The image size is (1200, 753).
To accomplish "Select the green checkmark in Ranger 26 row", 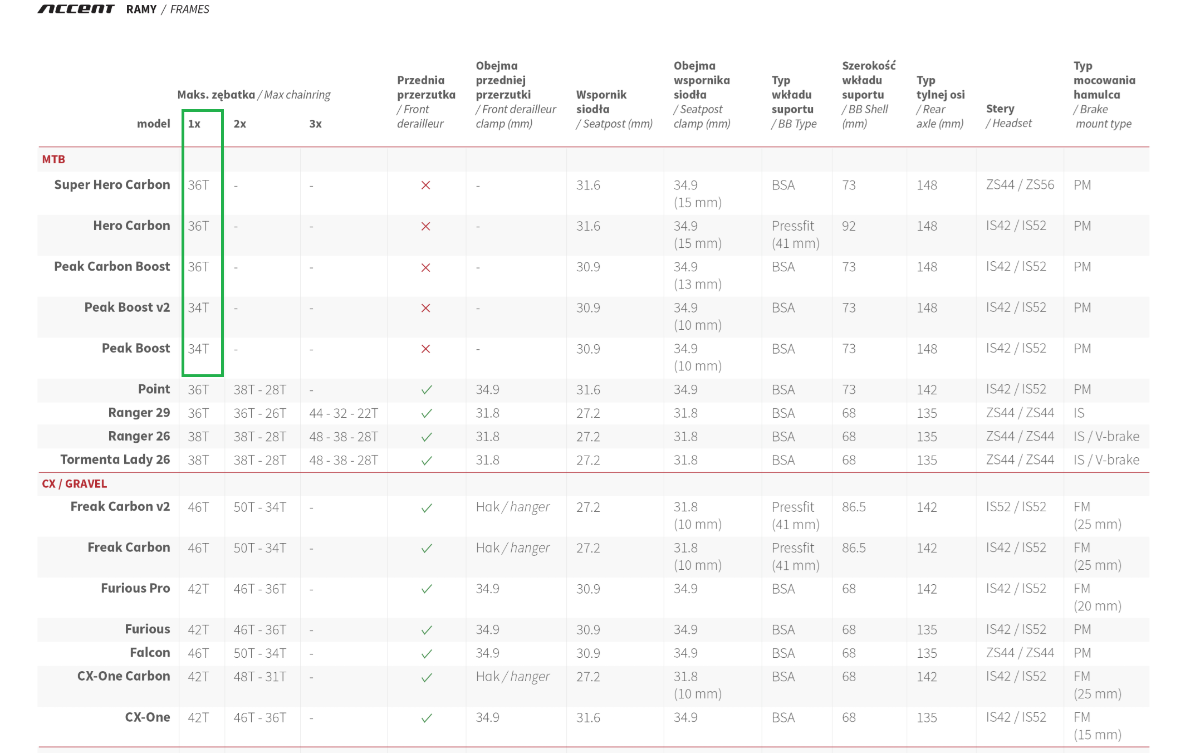I will 426,437.
